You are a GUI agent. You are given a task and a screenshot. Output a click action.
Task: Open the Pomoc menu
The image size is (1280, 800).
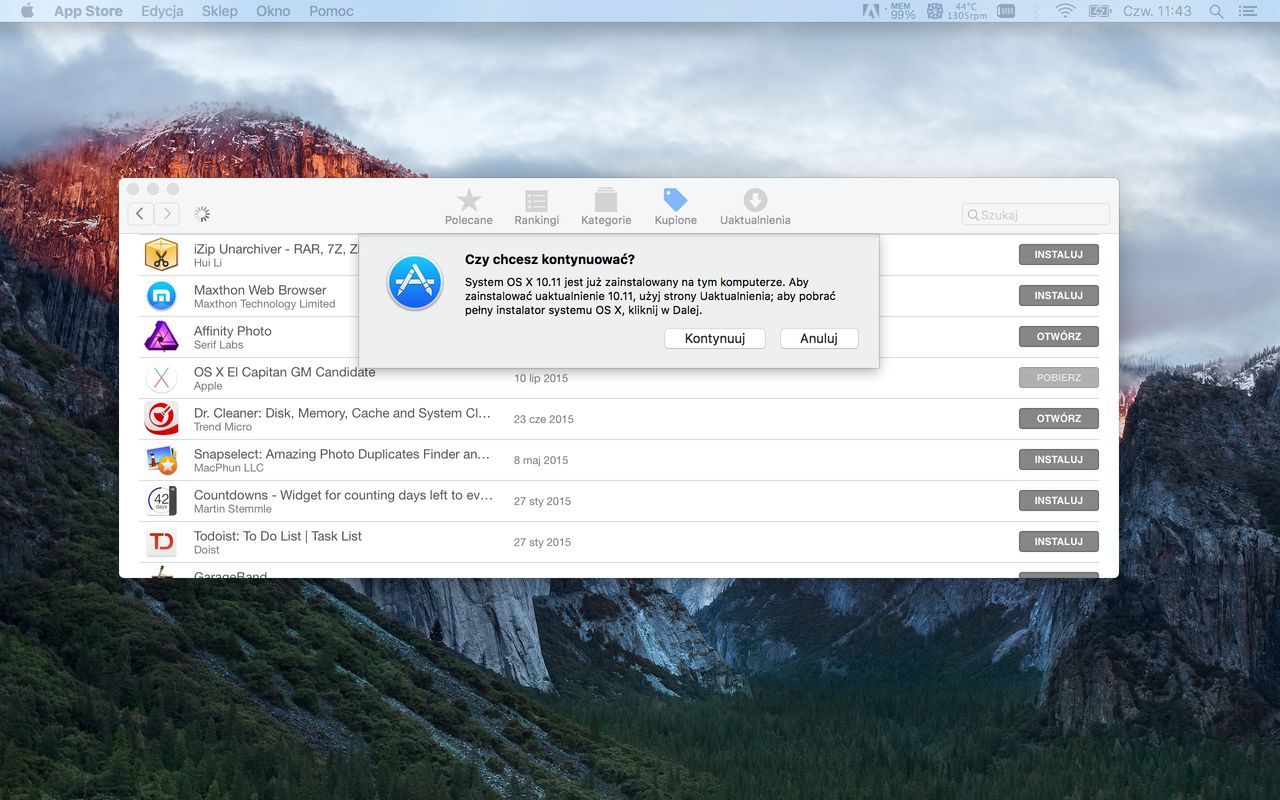pyautogui.click(x=331, y=11)
